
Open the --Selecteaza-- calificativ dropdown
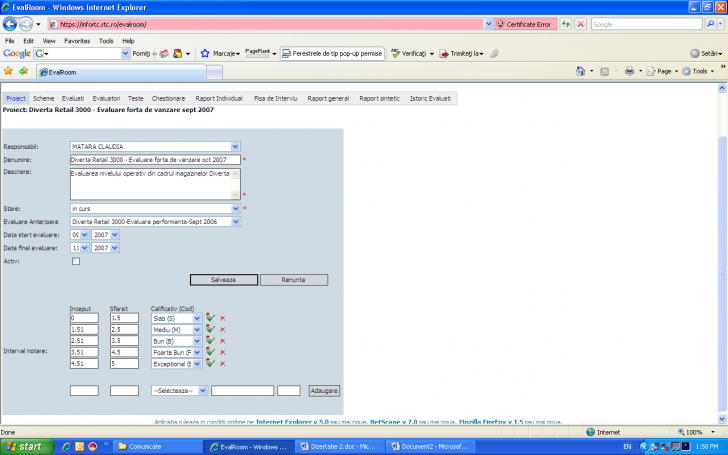pos(202,390)
